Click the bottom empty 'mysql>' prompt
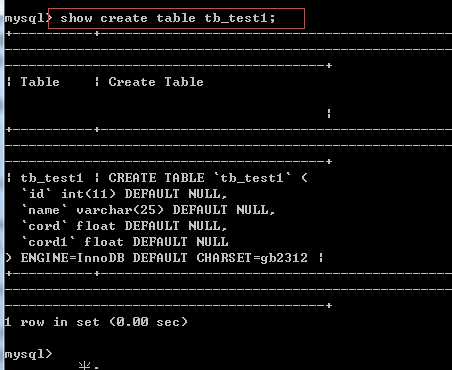The height and width of the screenshot is (370, 452). point(28,354)
